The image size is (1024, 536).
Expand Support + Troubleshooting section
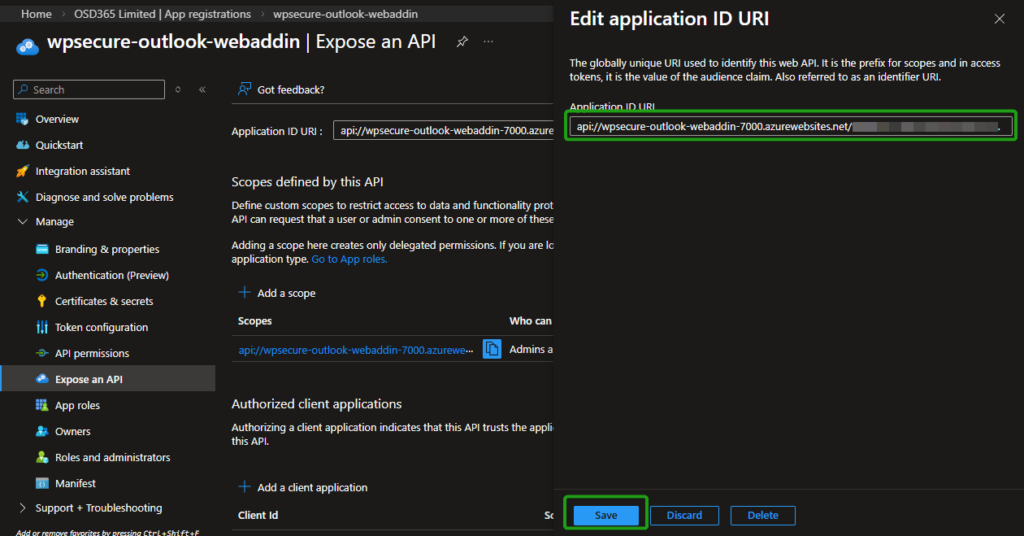click(23, 508)
